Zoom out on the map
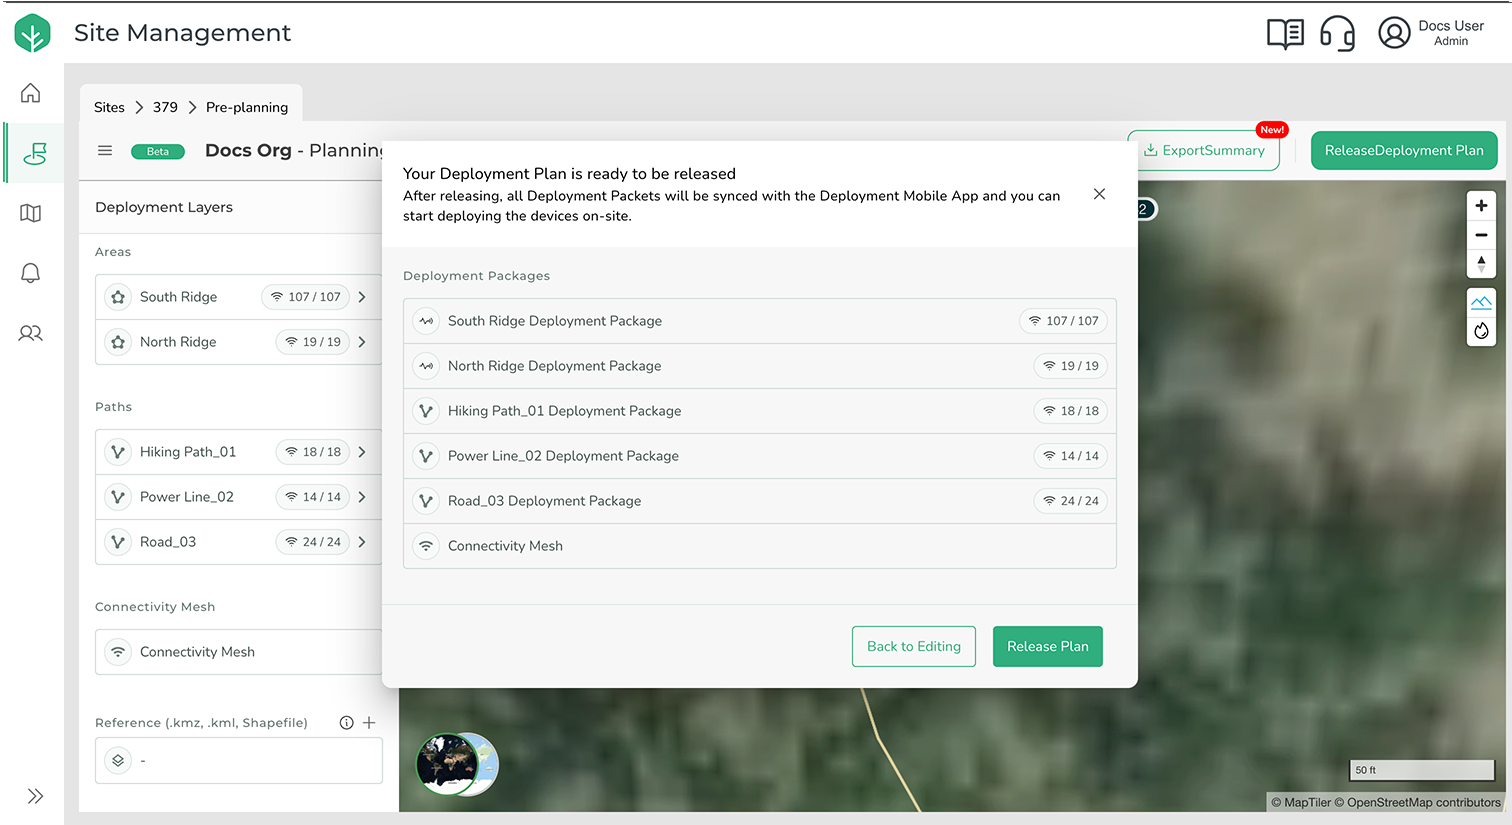Viewport: 1512px width, 825px height. [1481, 235]
